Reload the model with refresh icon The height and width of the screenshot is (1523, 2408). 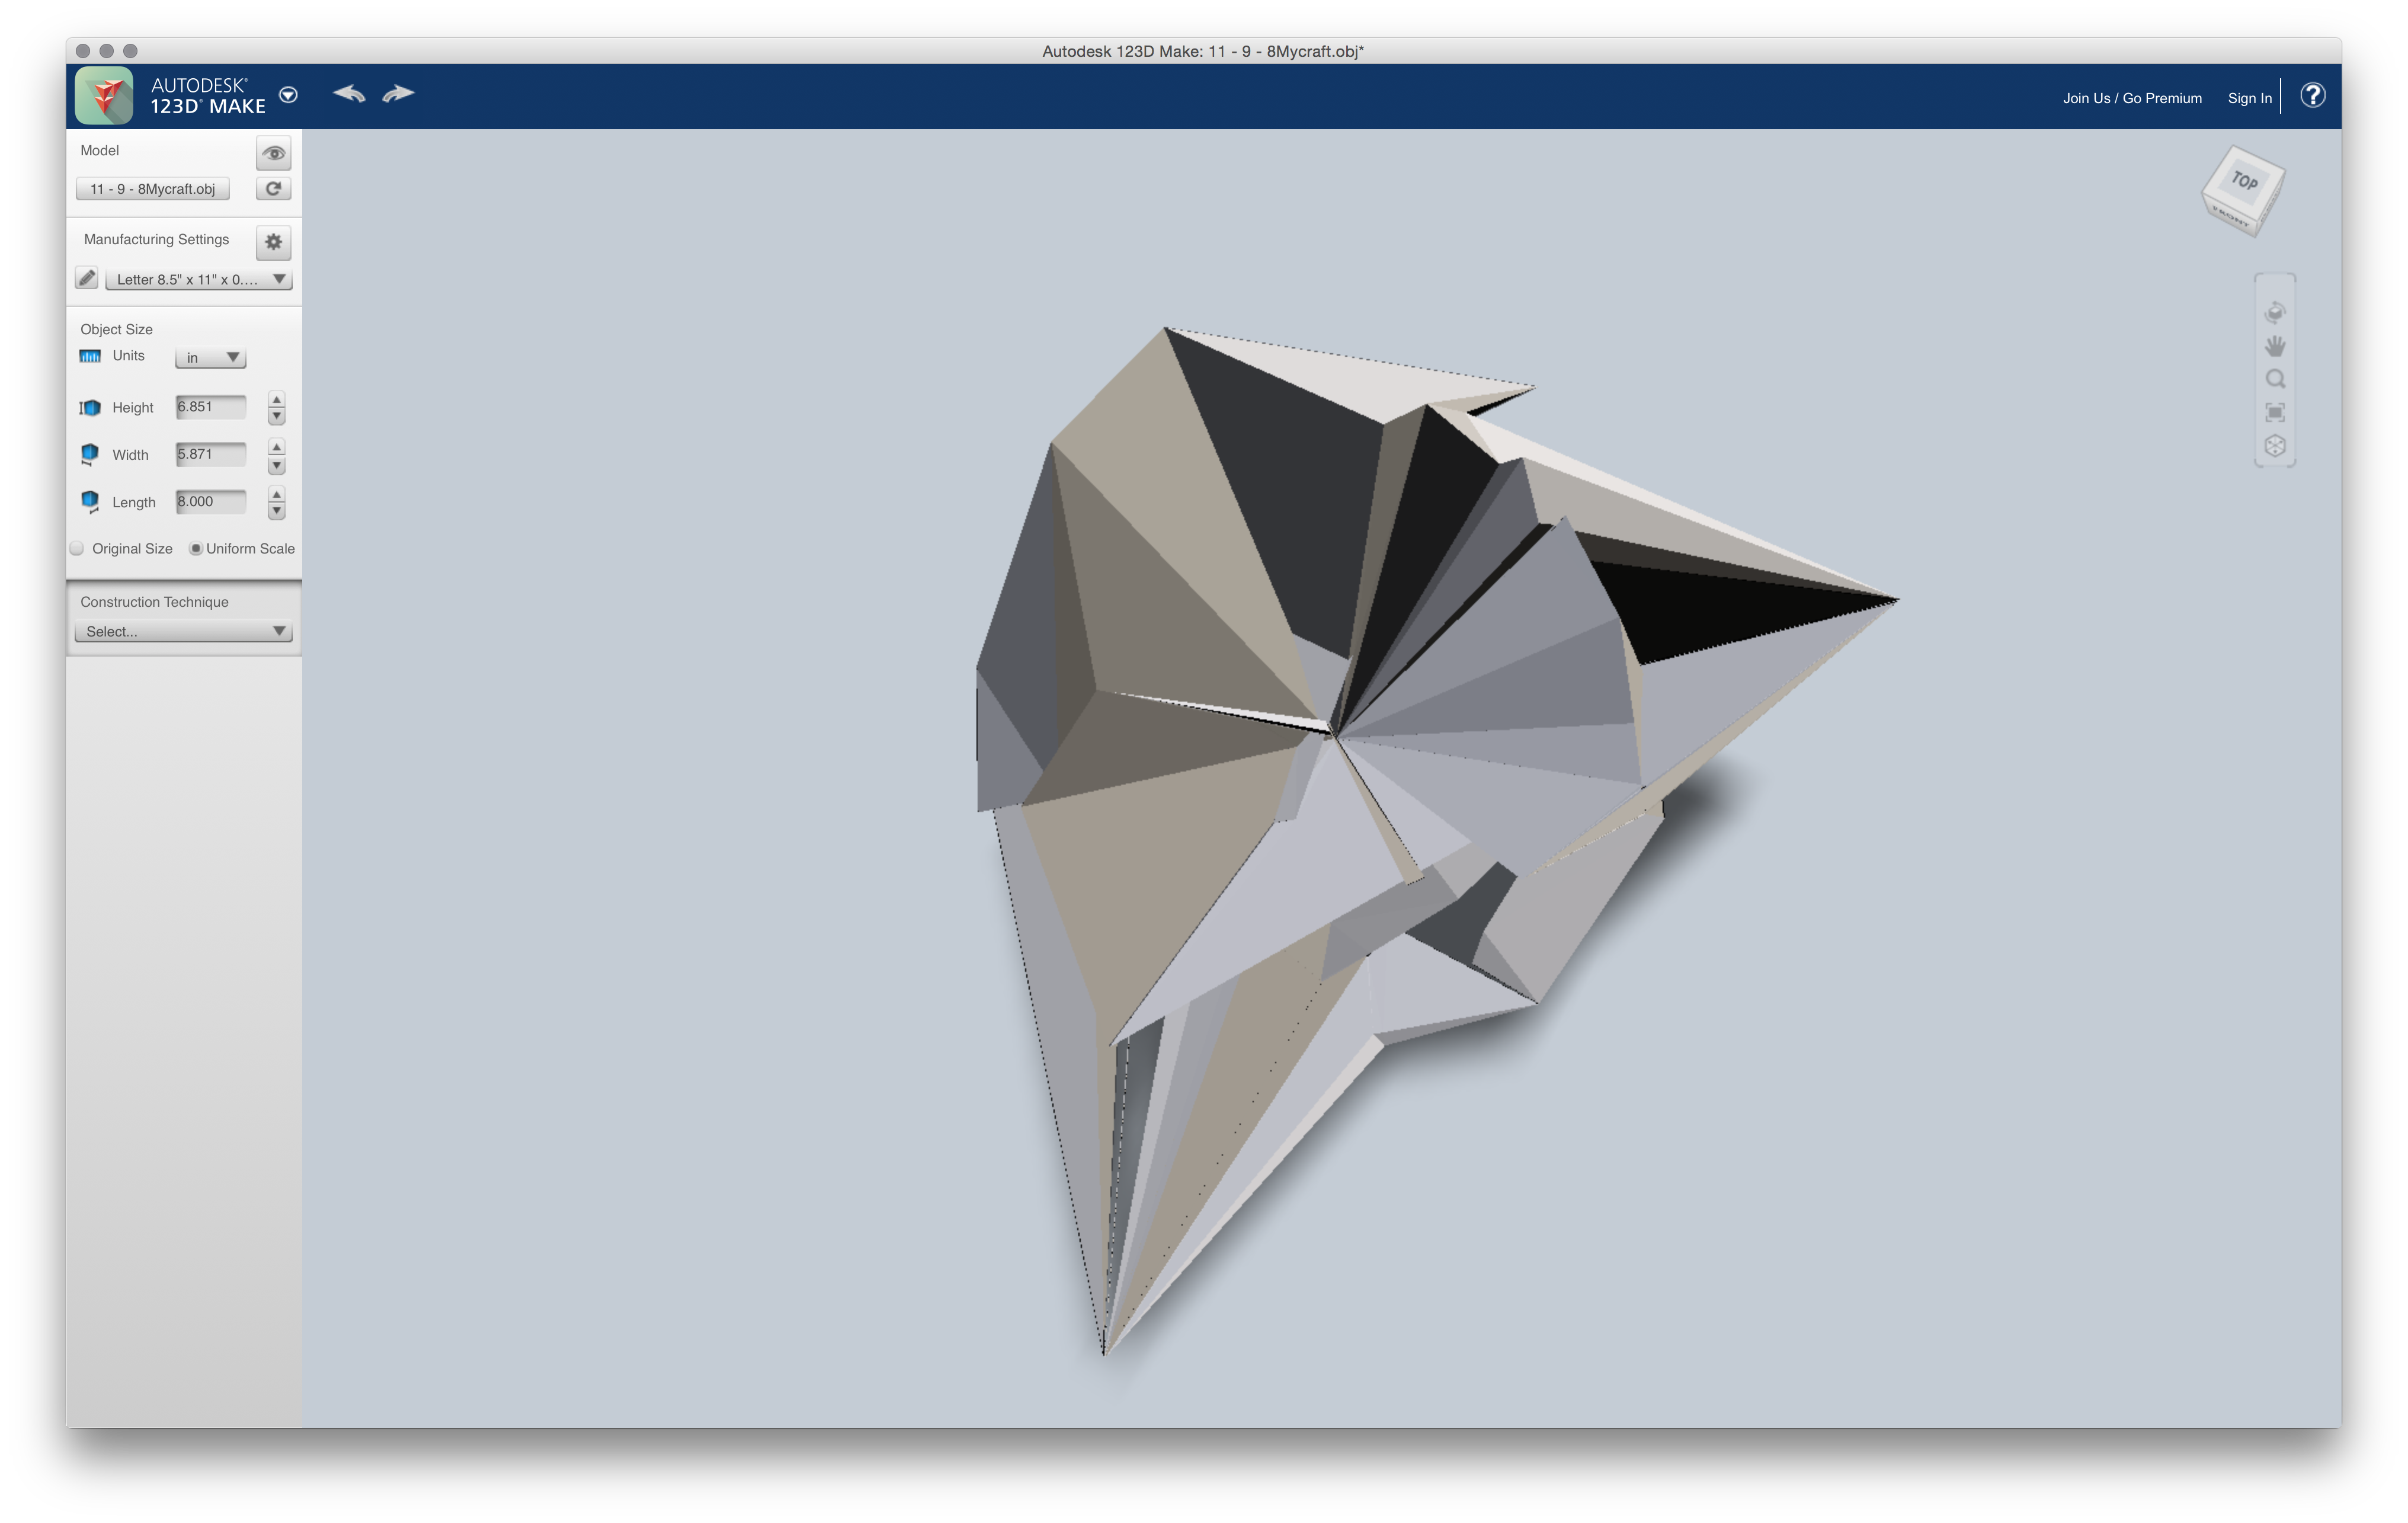coord(273,189)
